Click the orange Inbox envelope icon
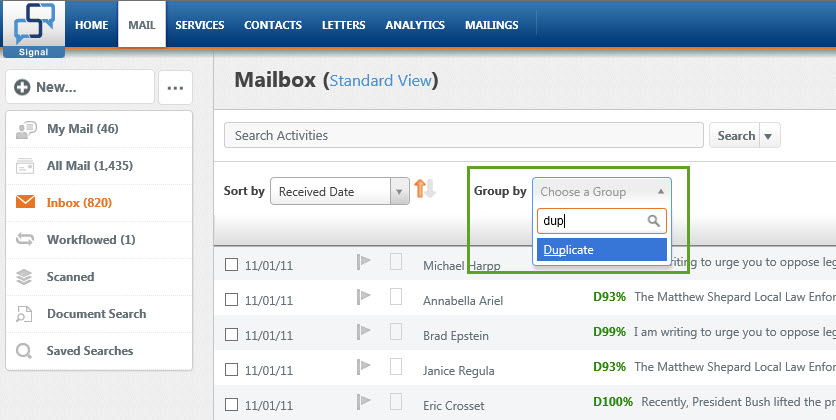 click(25, 202)
